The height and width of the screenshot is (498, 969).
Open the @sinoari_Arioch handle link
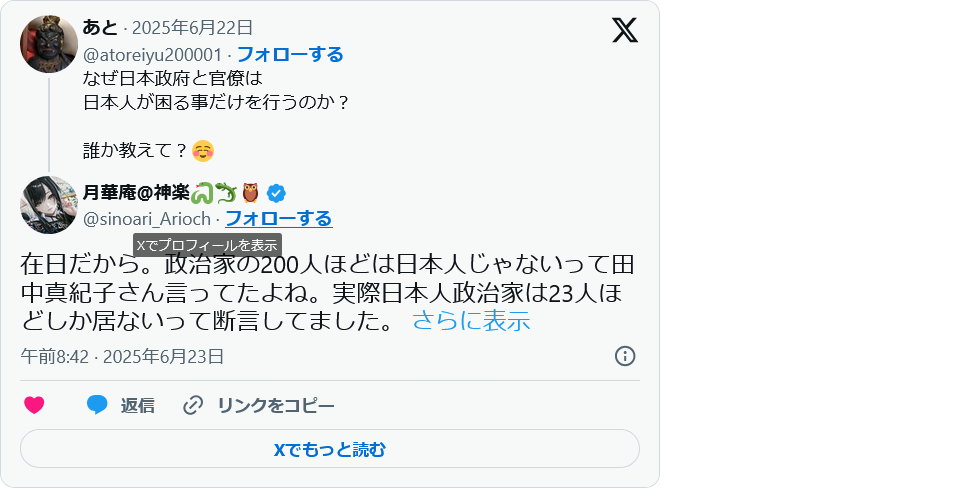point(147,219)
